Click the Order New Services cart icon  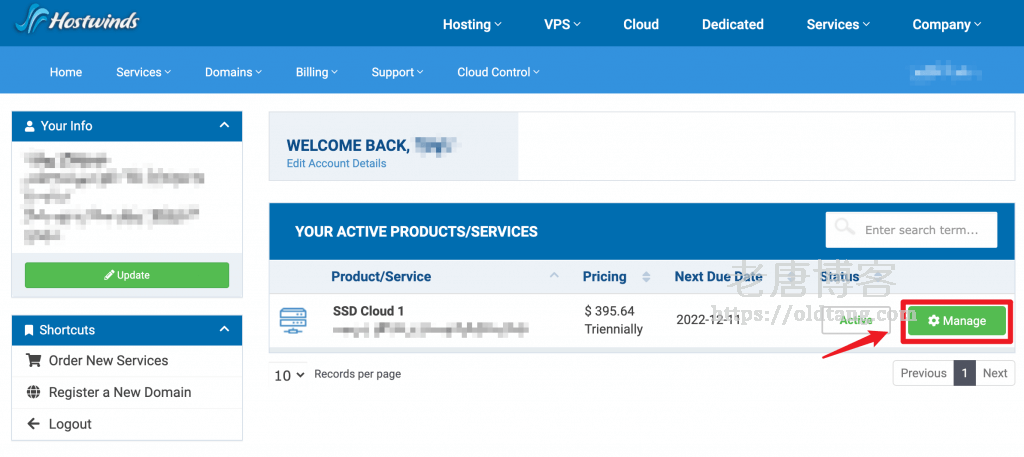[33, 360]
